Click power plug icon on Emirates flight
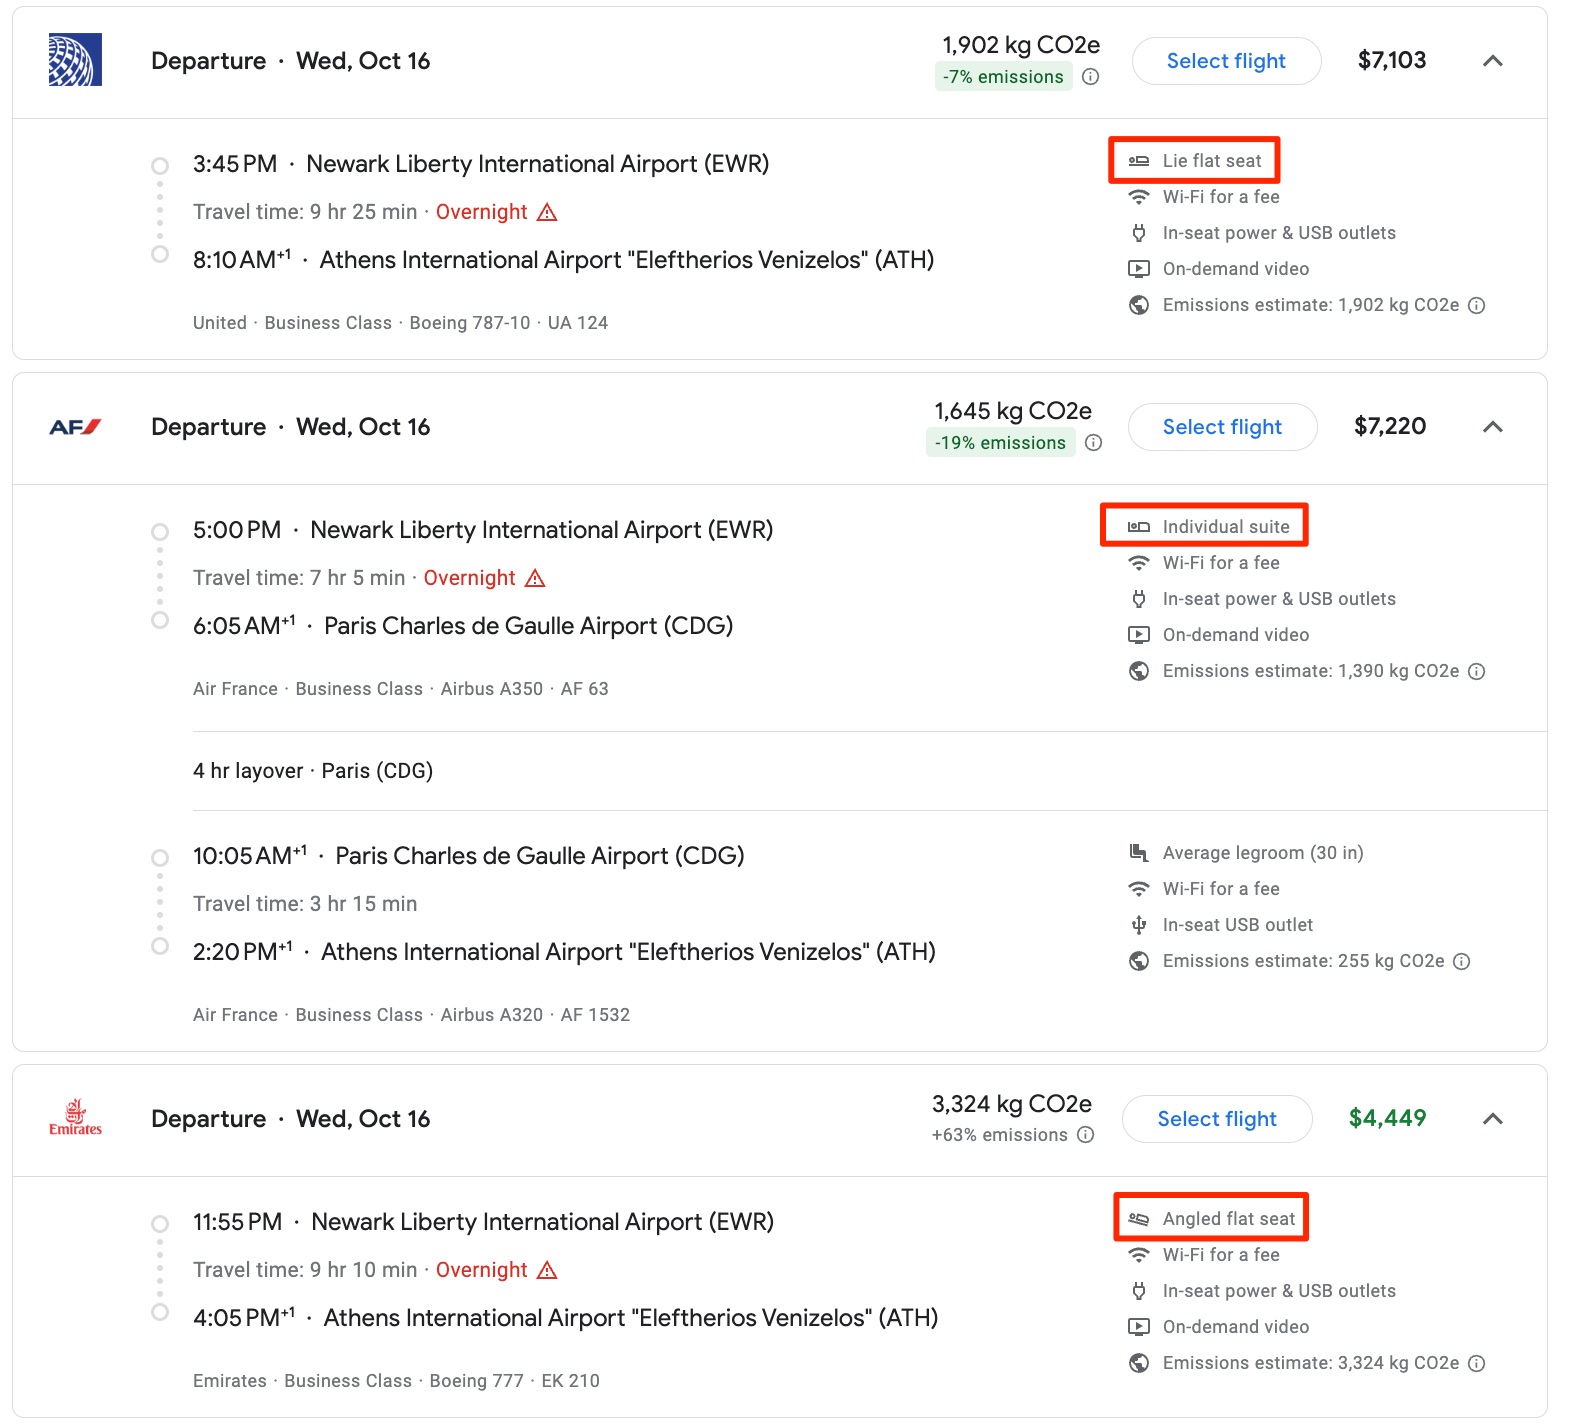 (x=1138, y=1291)
